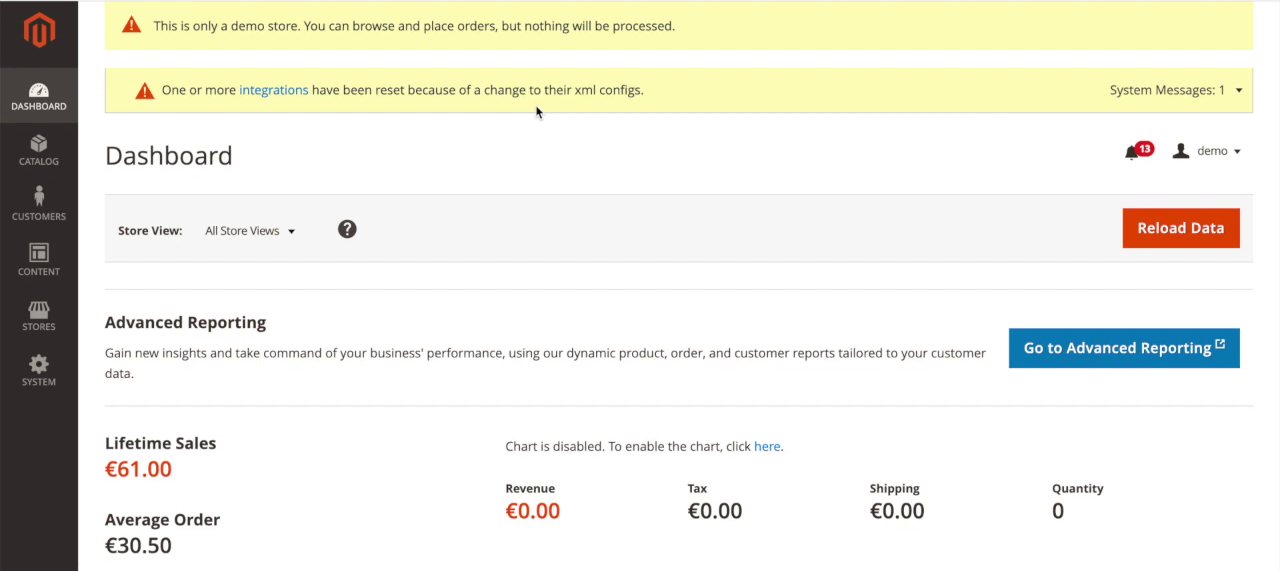The height and width of the screenshot is (571, 1280).
Task: Click the Magento logo icon
Action: (39, 30)
